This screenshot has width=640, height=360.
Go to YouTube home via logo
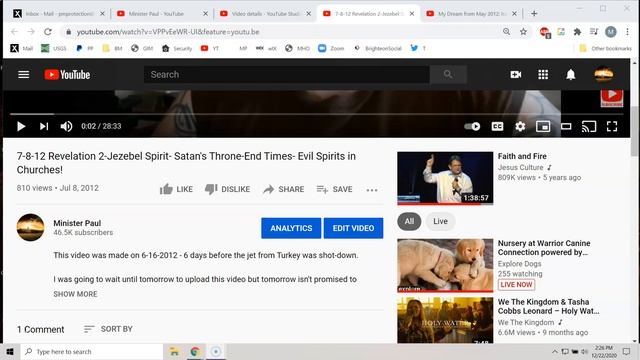point(67,75)
